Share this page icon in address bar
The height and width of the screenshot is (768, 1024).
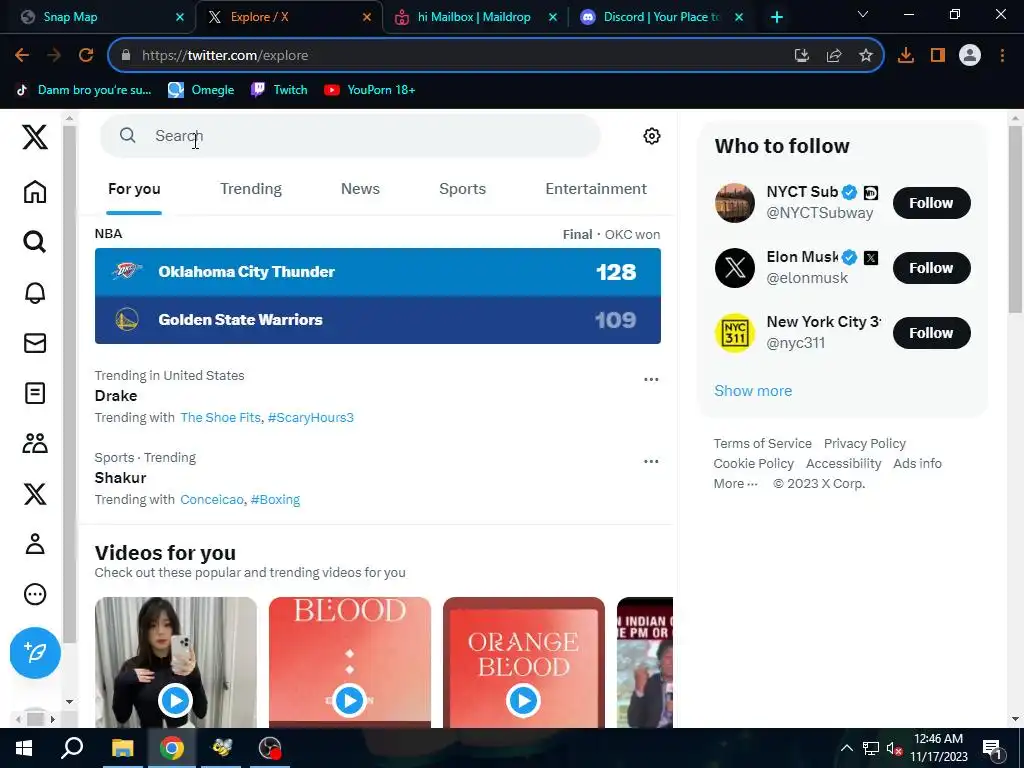[x=833, y=56]
